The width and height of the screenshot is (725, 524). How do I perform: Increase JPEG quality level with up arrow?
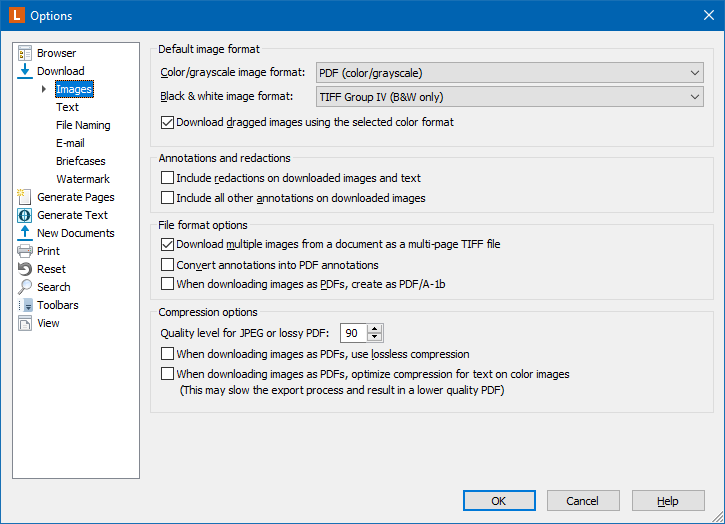(x=375, y=329)
